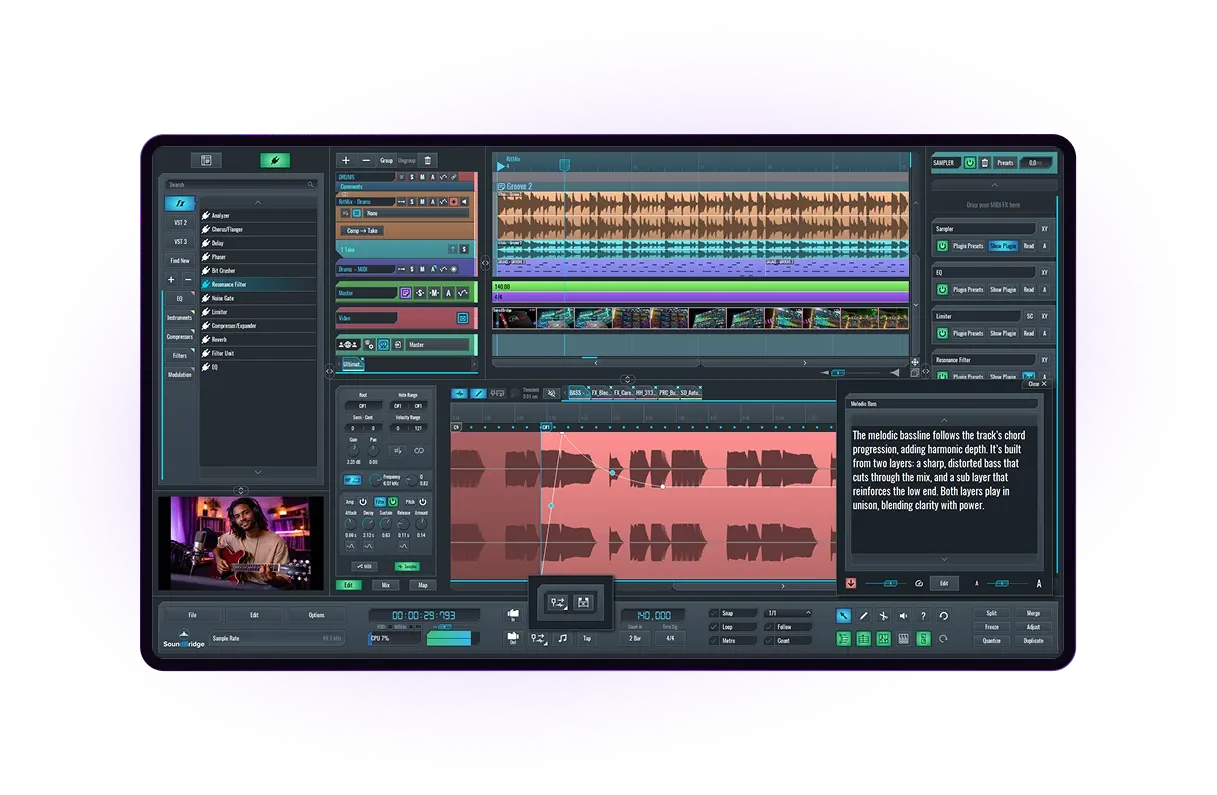Select the scissors cut tool
This screenshot has height=795, width=1217.
click(x=883, y=616)
